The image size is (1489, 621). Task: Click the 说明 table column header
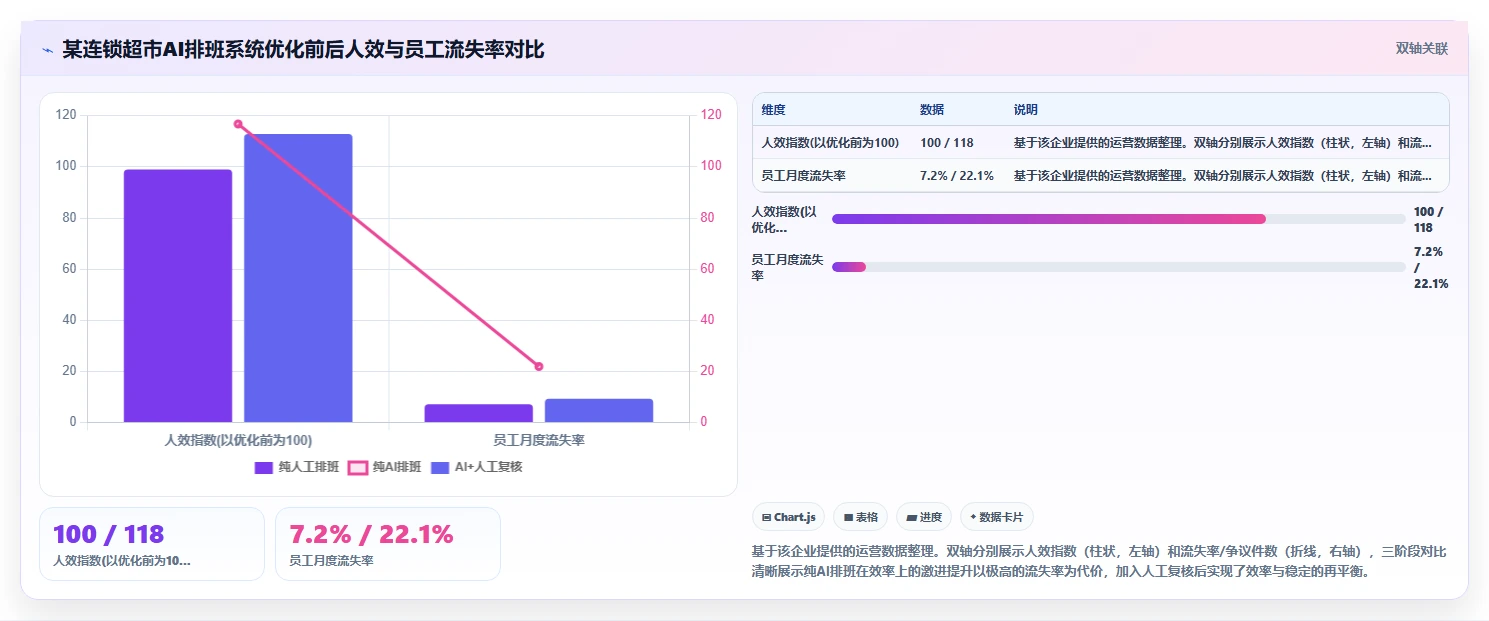1026,110
